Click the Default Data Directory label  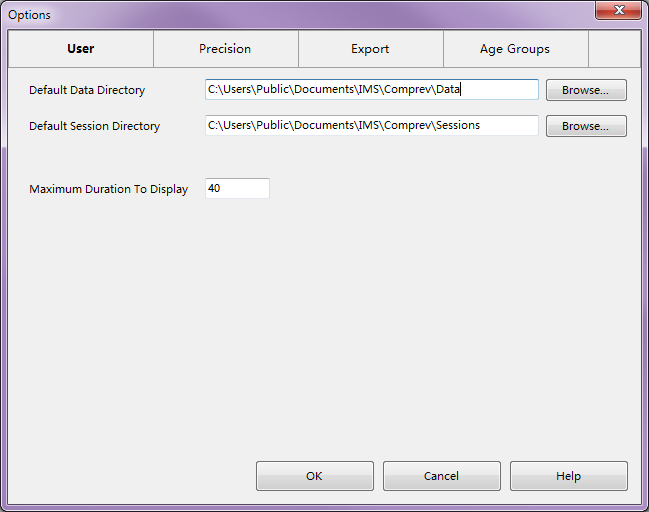pos(87,90)
